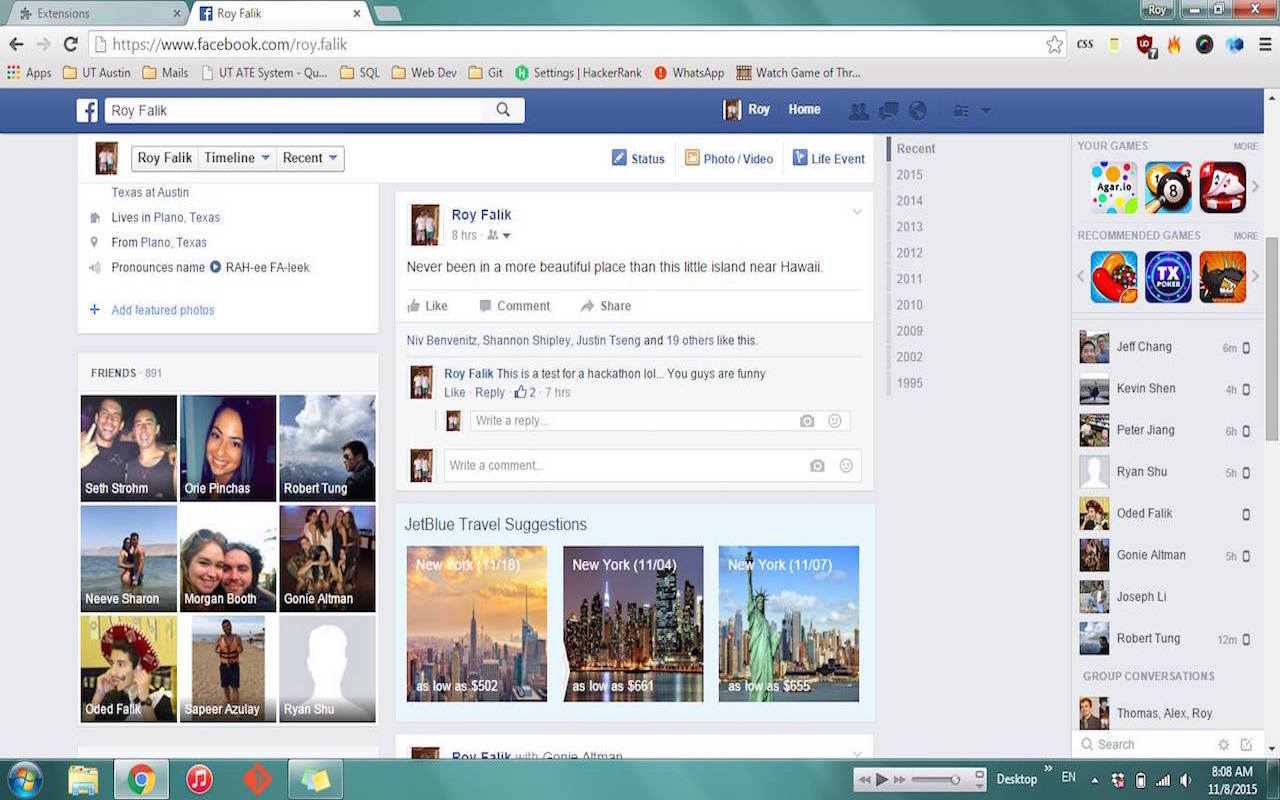Go to Home in Facebook top bar

click(804, 110)
